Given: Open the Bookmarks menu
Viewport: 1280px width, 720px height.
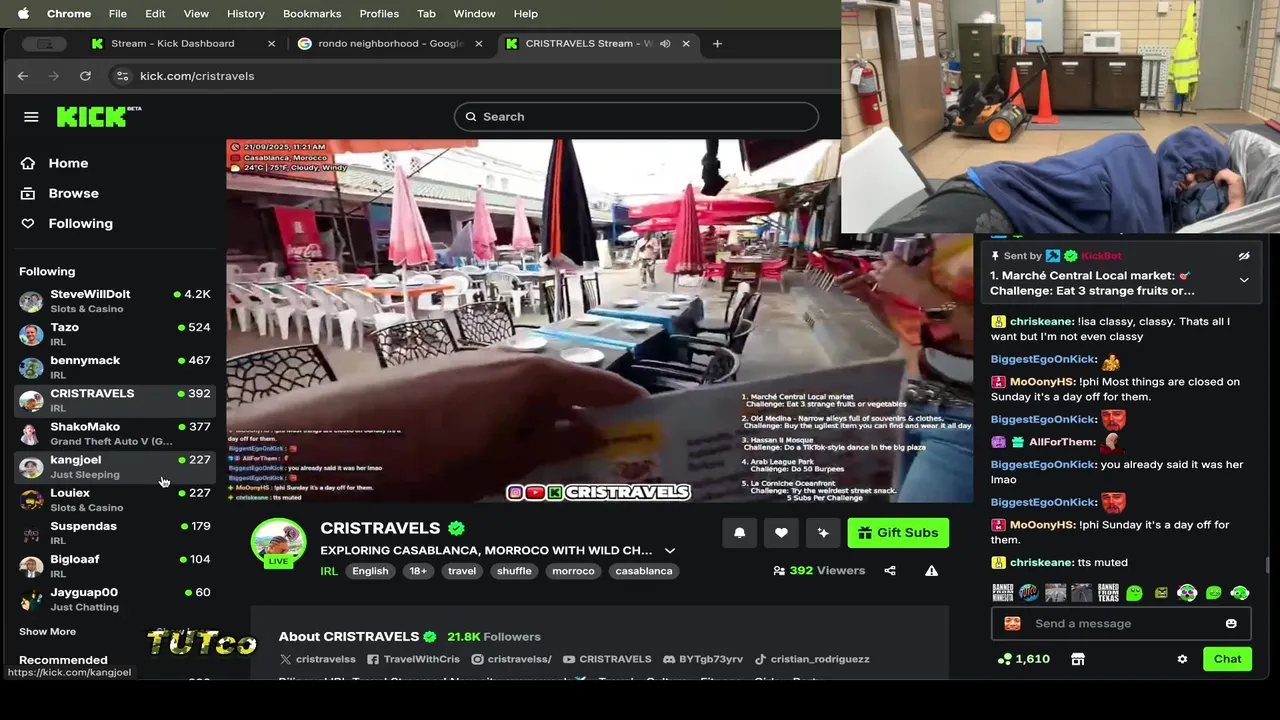Looking at the screenshot, I should pyautogui.click(x=312, y=14).
